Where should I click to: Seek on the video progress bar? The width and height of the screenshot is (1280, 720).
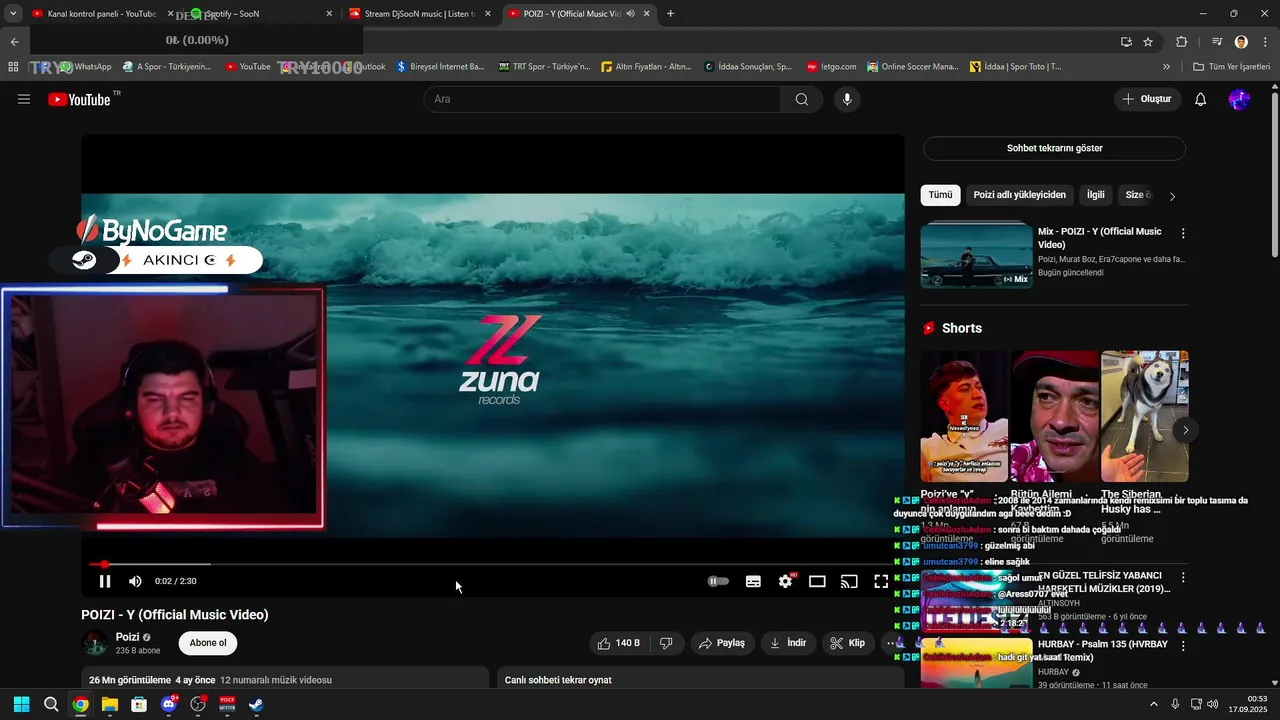pos(493,564)
